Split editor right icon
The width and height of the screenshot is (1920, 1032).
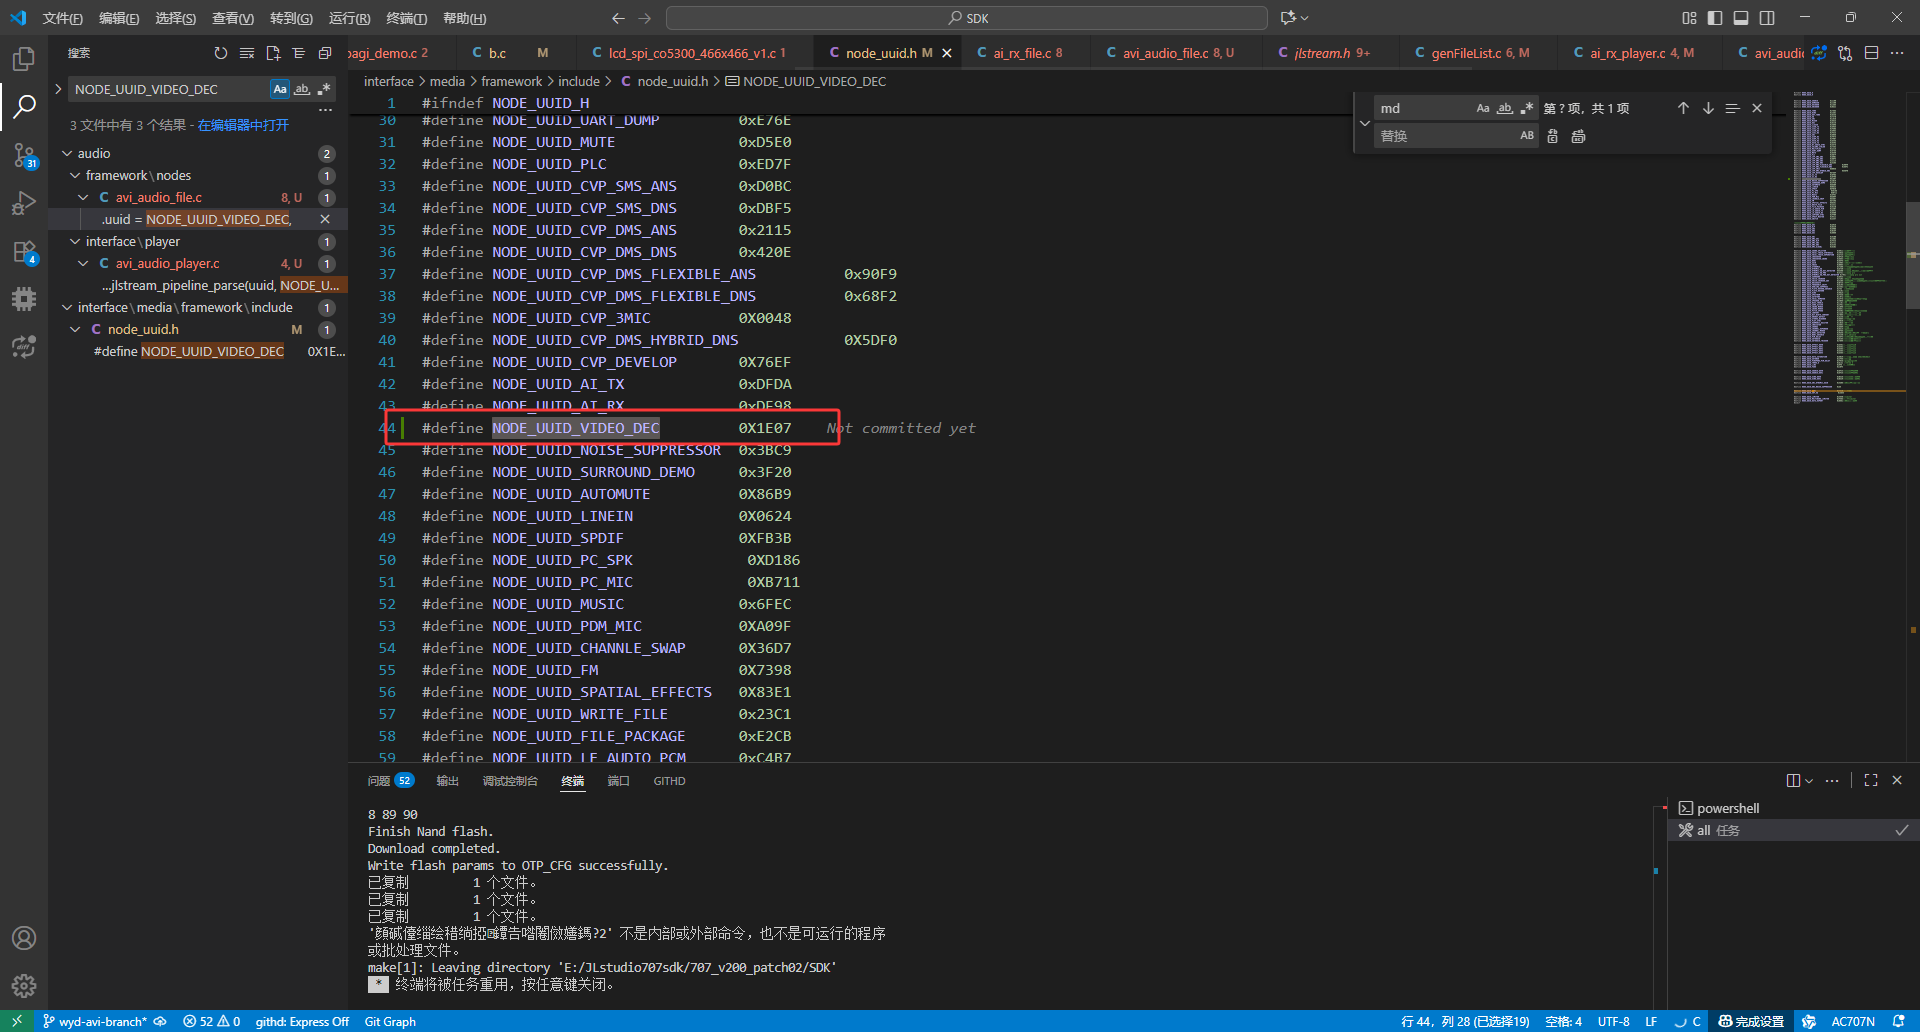pyautogui.click(x=1871, y=53)
